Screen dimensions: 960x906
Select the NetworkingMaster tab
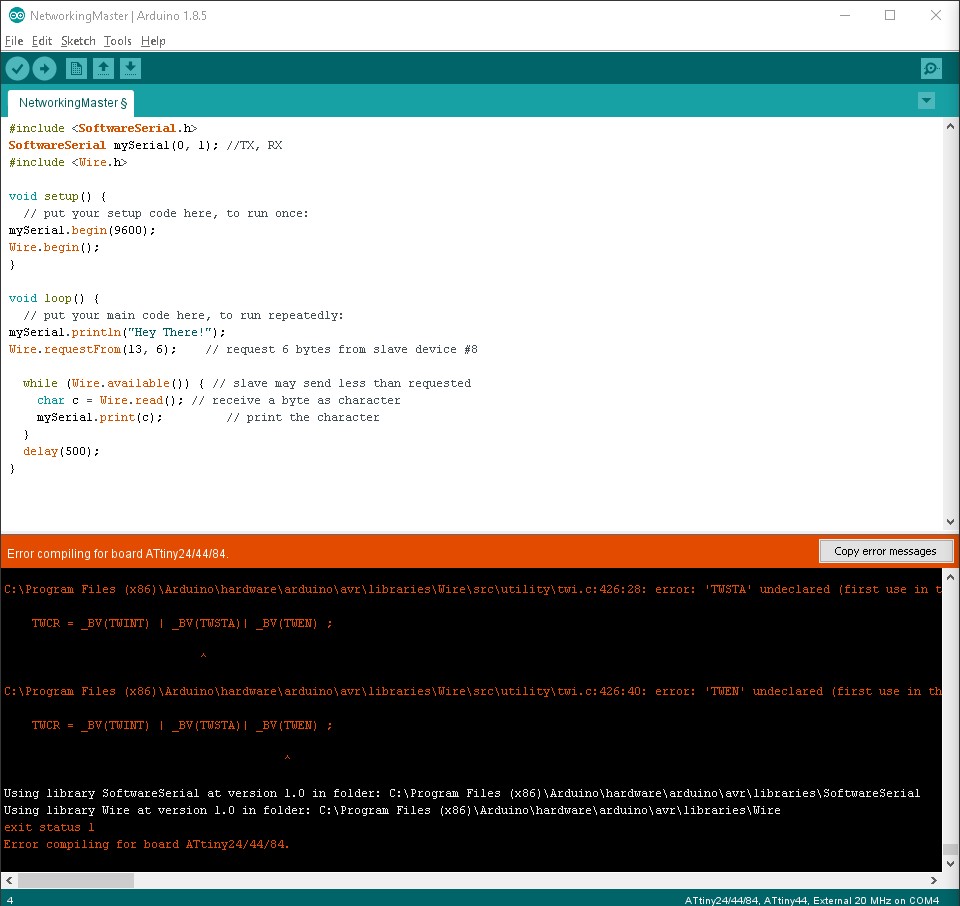pos(71,103)
